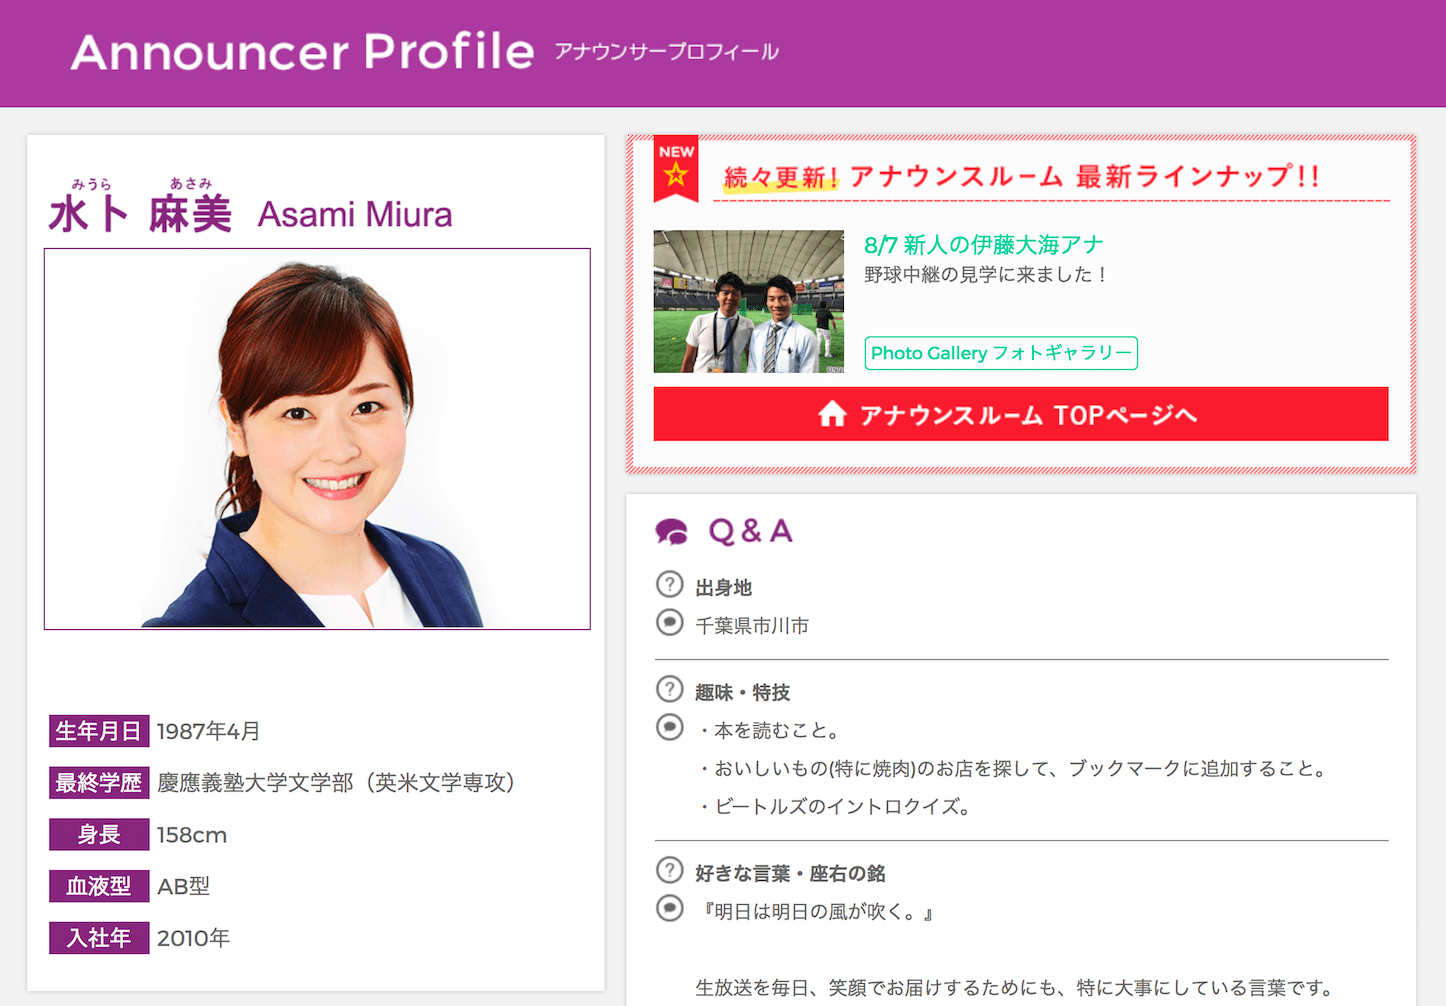Click the home icon on the red banner
1446x1006 pixels.
point(832,414)
